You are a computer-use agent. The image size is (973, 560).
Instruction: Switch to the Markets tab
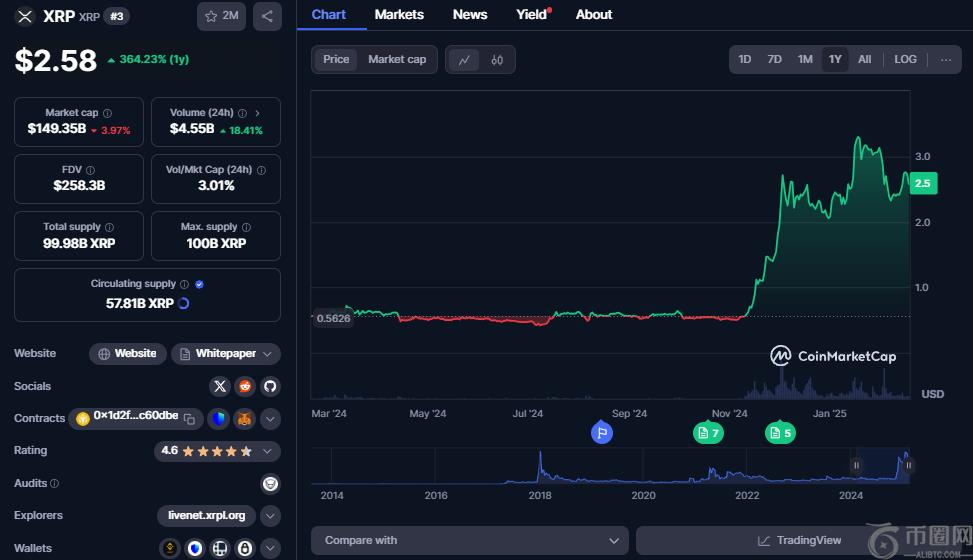[399, 15]
